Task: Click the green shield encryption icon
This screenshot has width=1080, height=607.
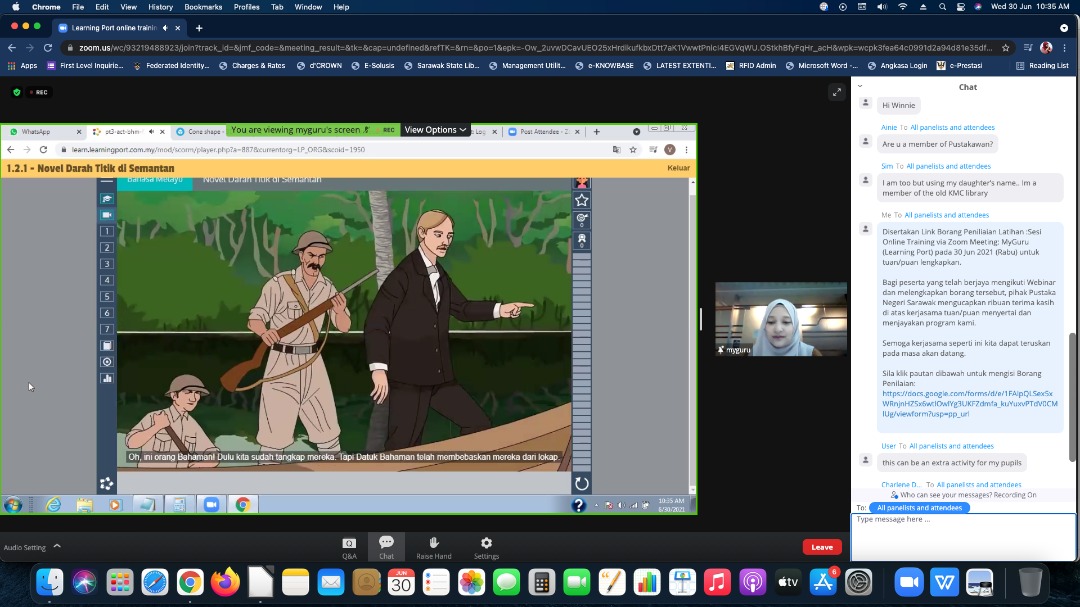Action: point(17,92)
